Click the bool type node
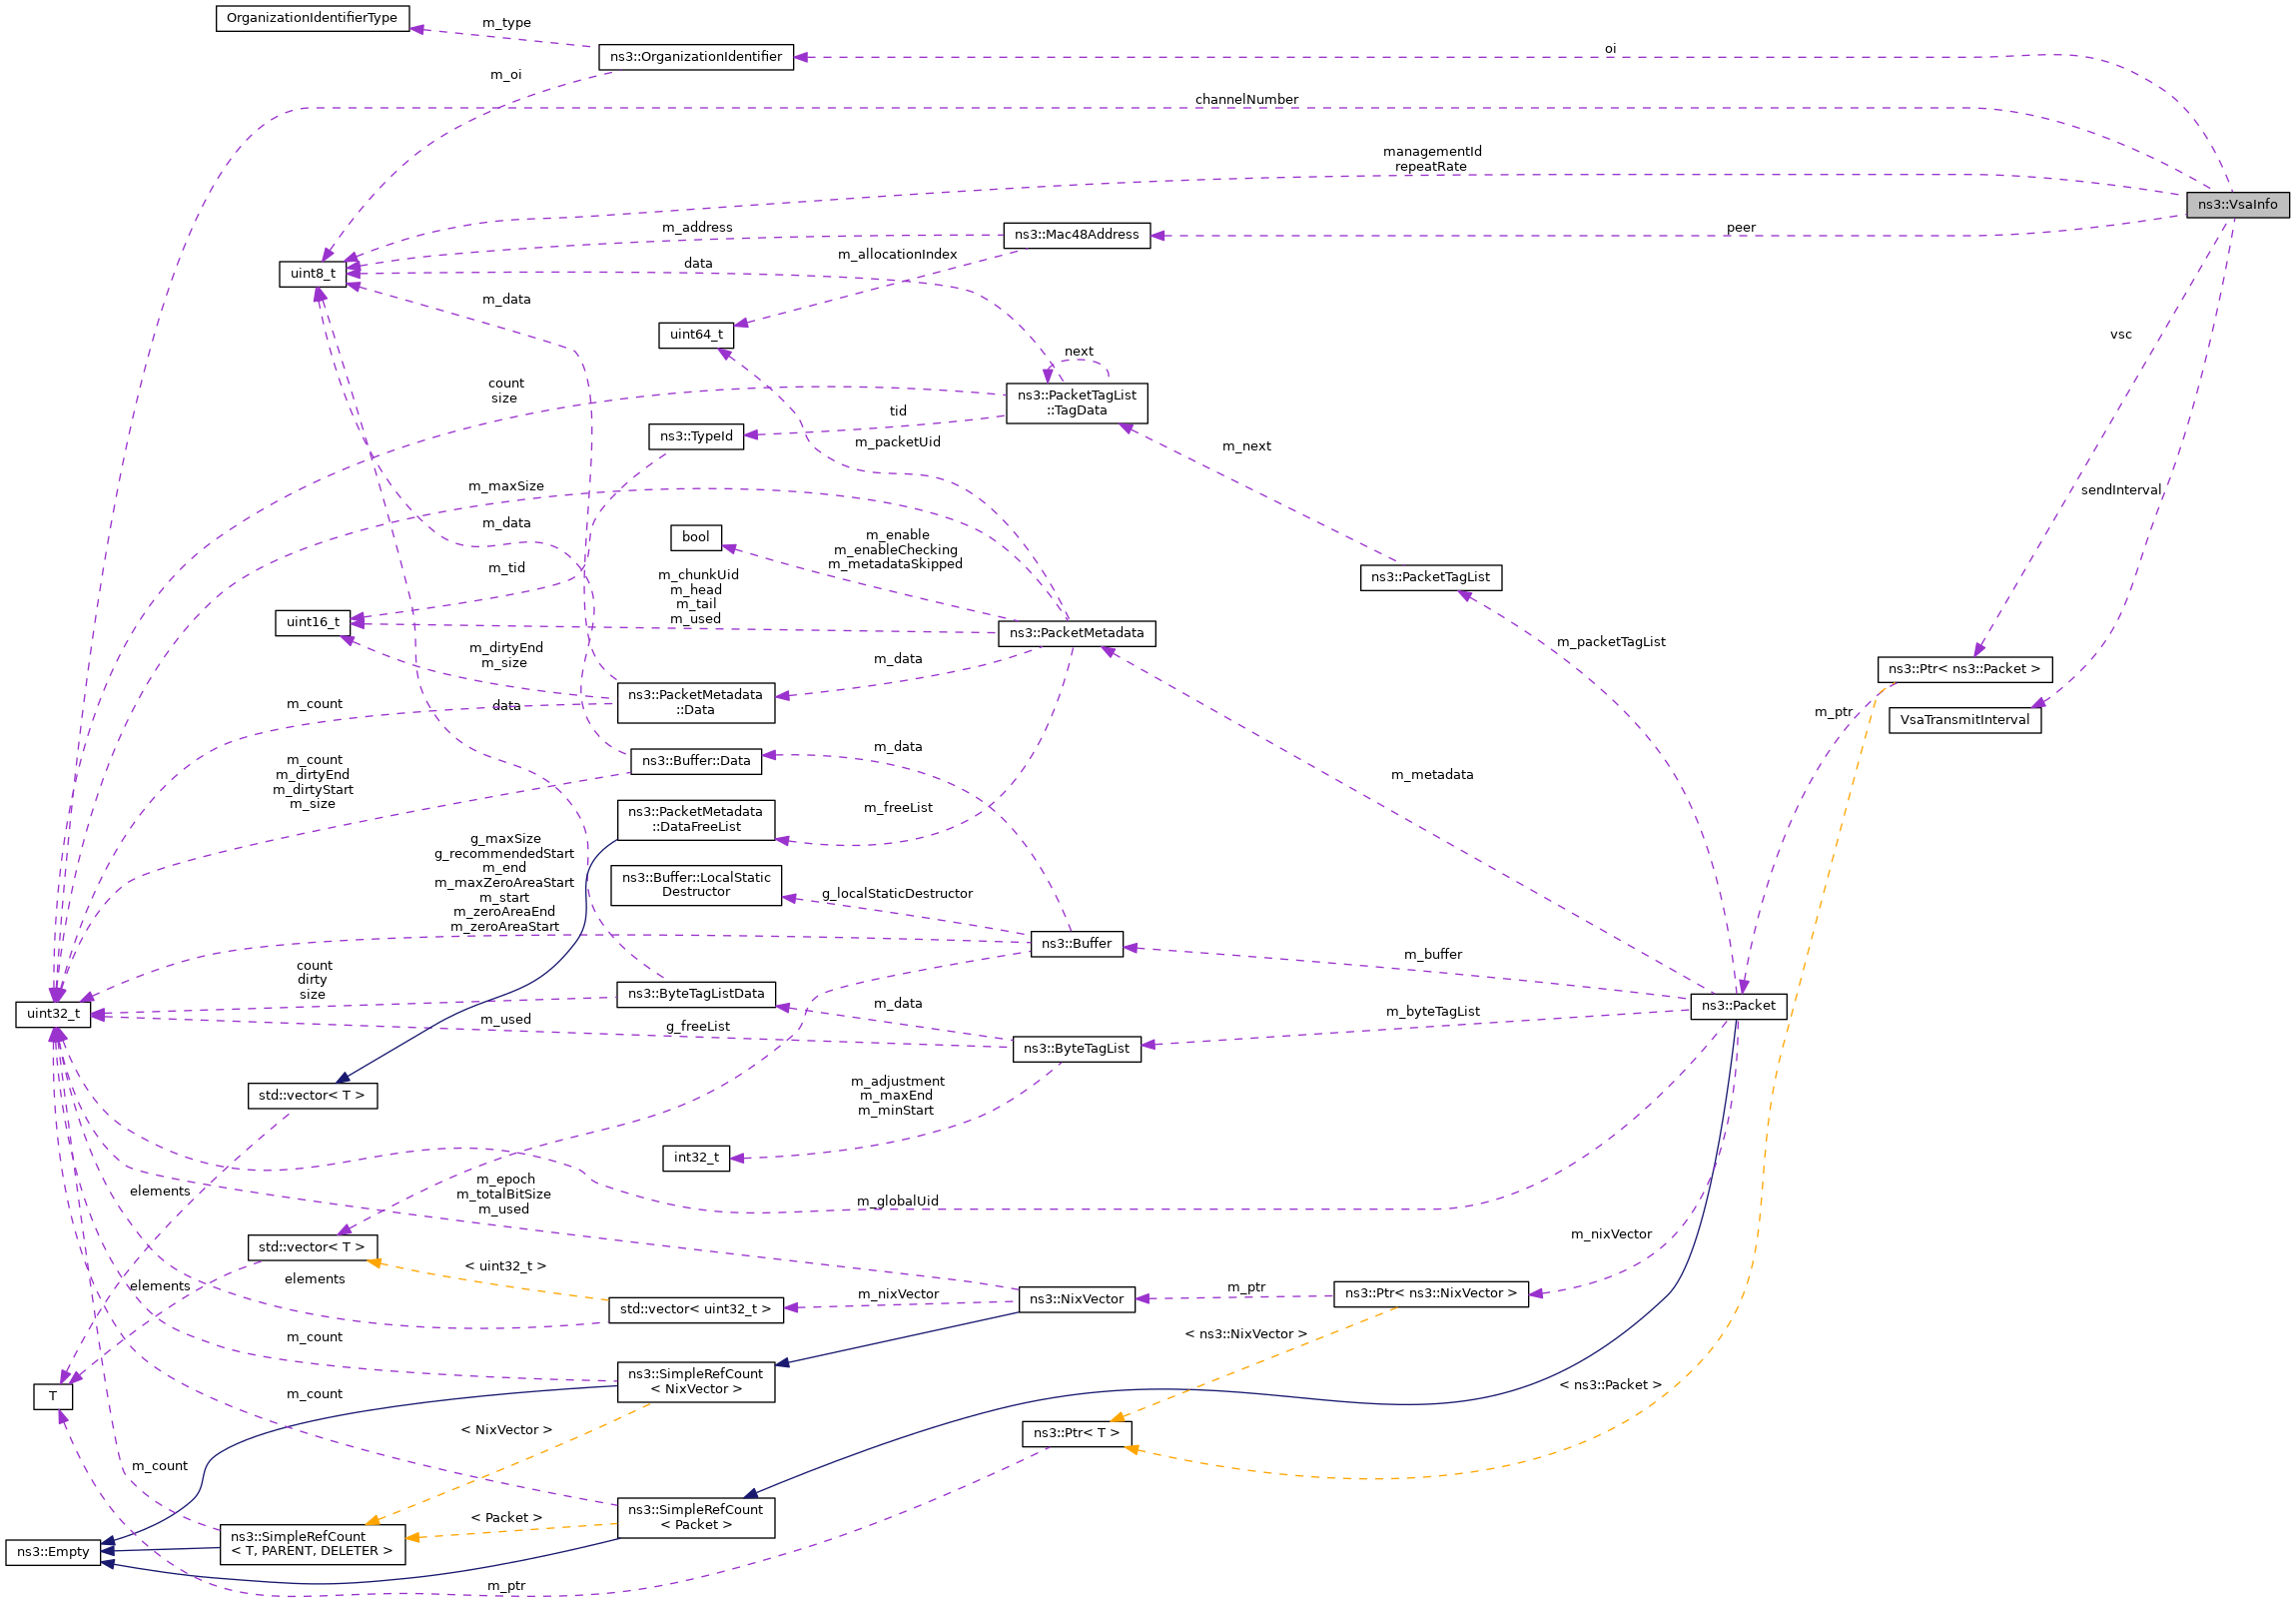This screenshot has height=1603, width=2296. pos(695,538)
